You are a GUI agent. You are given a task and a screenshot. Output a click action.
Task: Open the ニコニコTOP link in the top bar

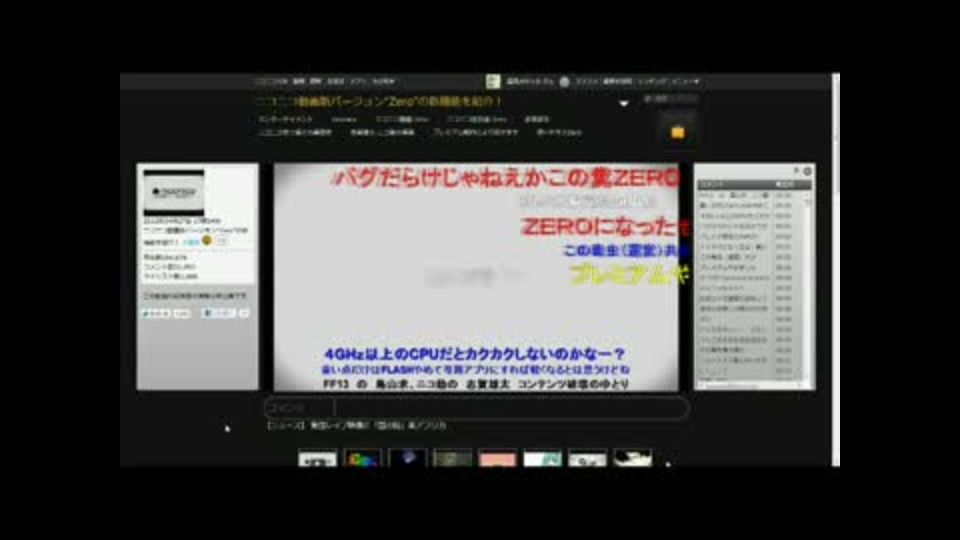271,81
